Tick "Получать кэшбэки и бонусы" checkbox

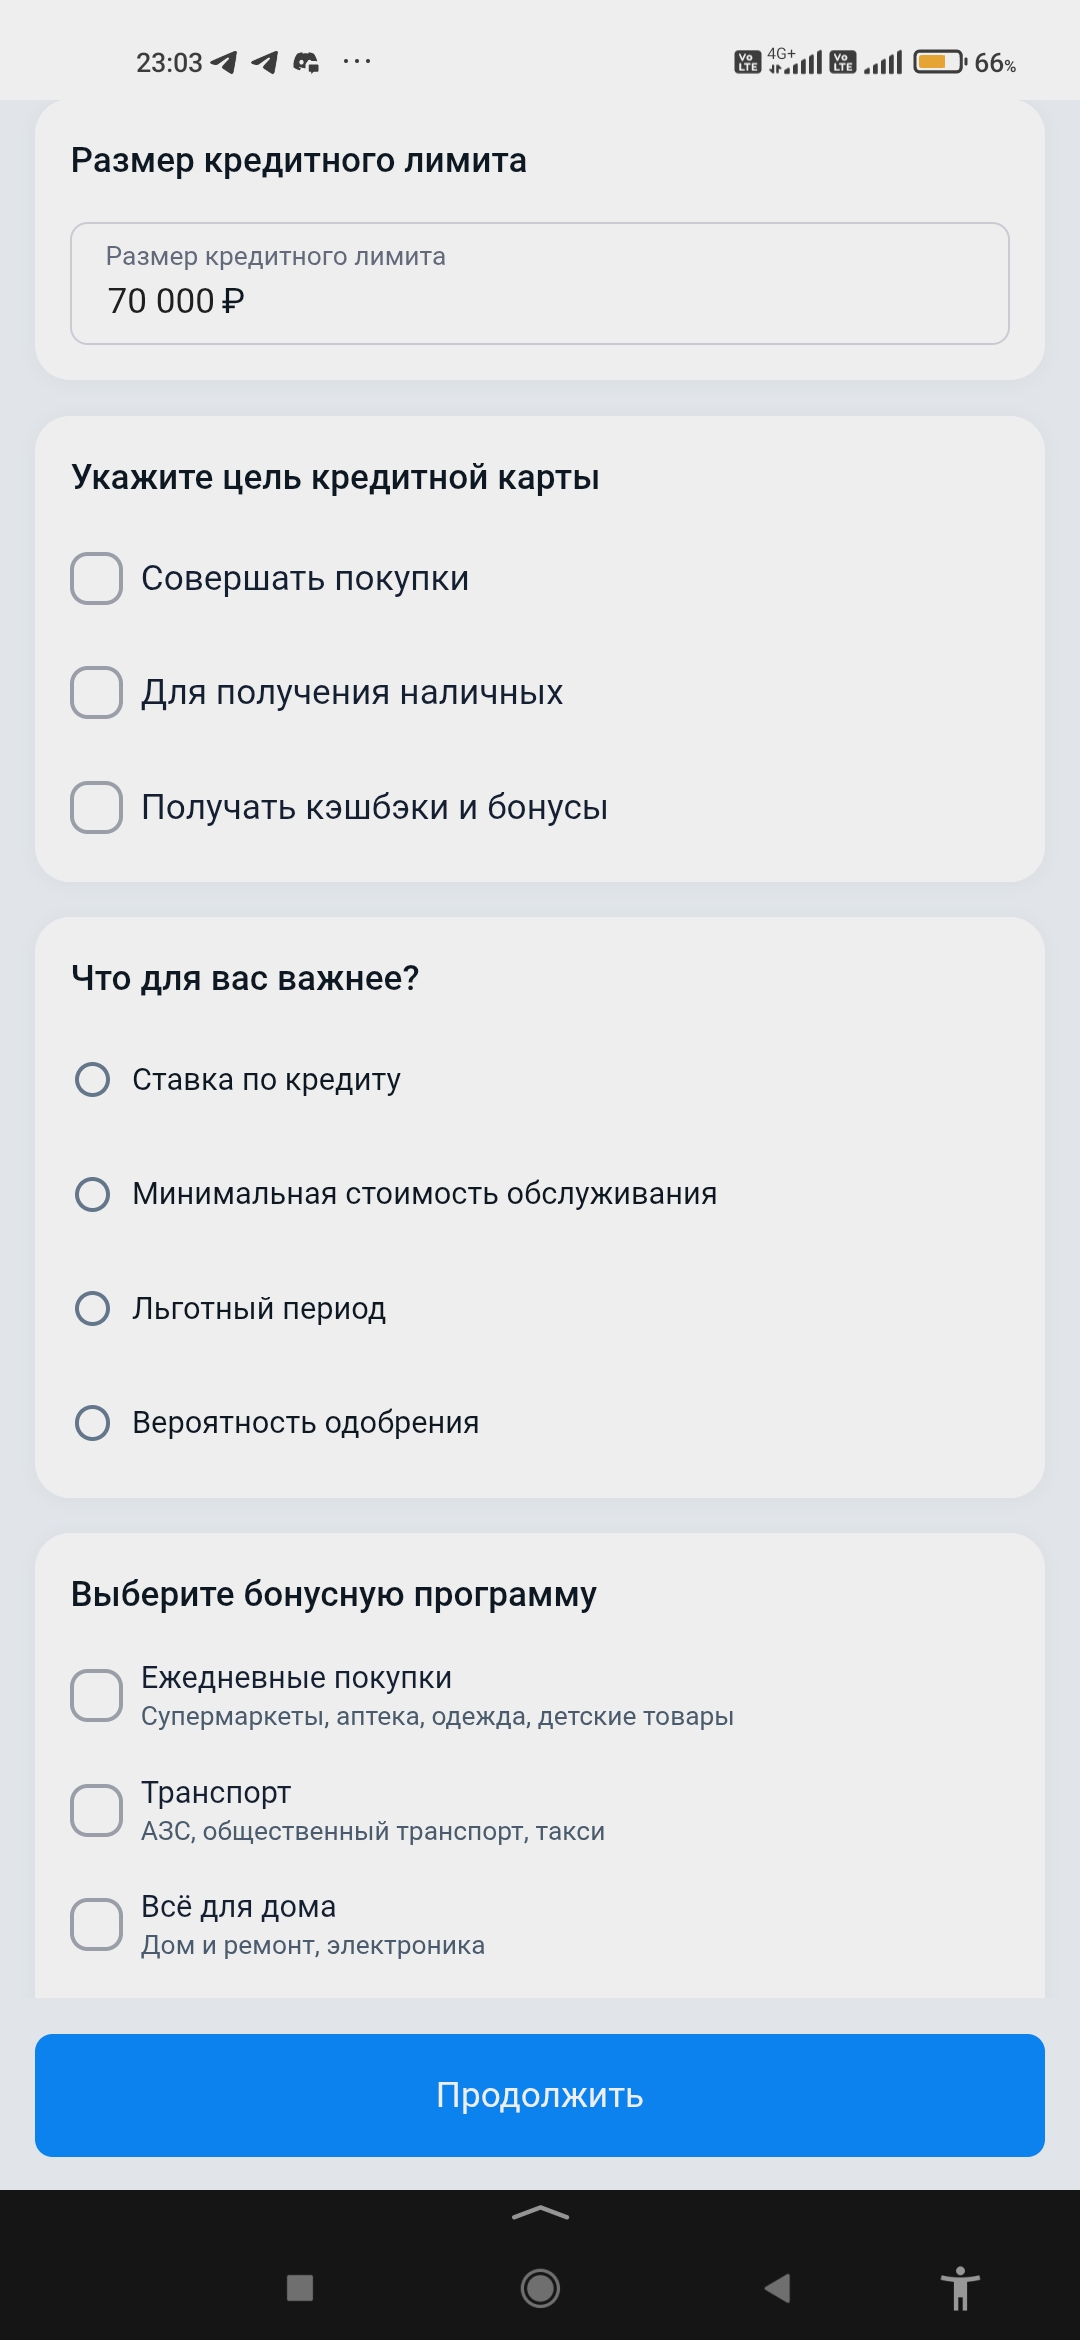(x=97, y=807)
